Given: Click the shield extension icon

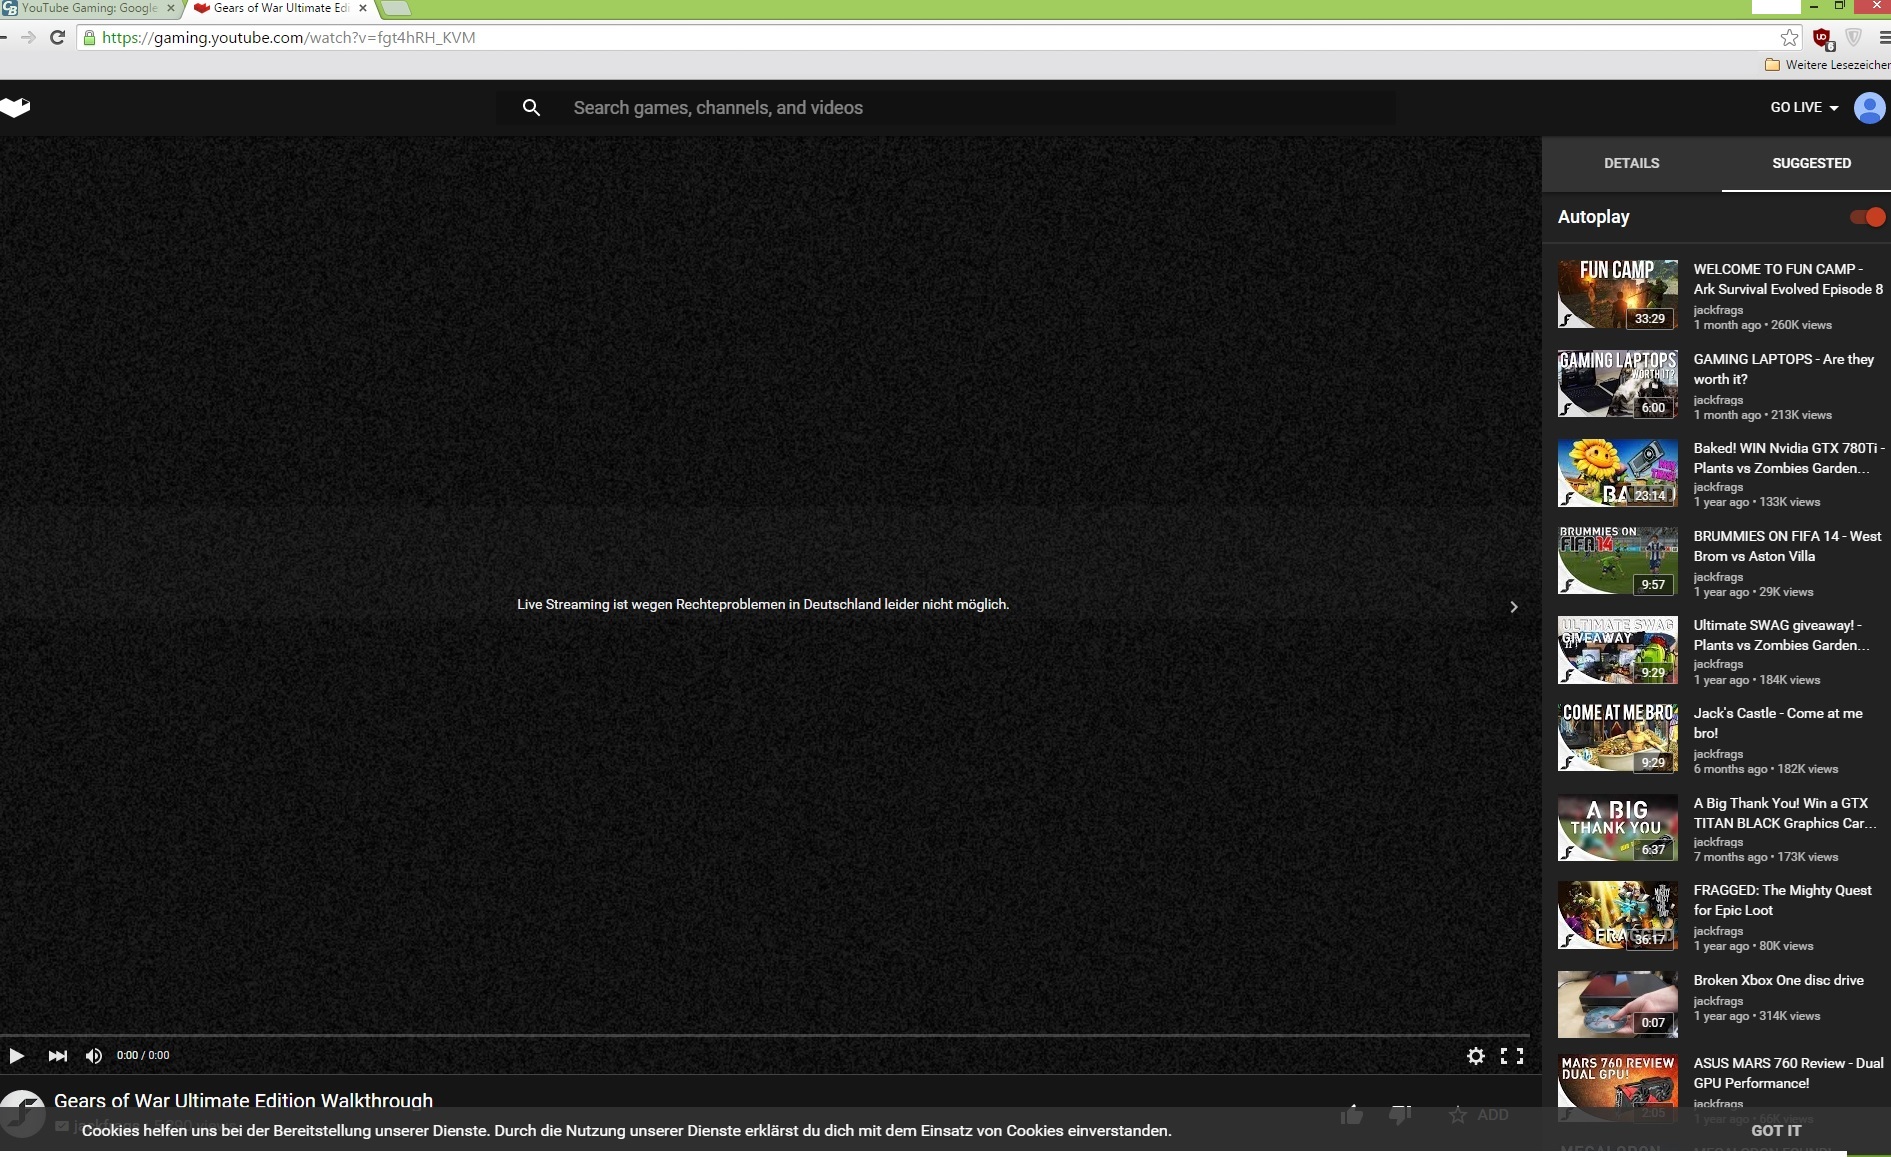Looking at the screenshot, I should pos(1853,38).
